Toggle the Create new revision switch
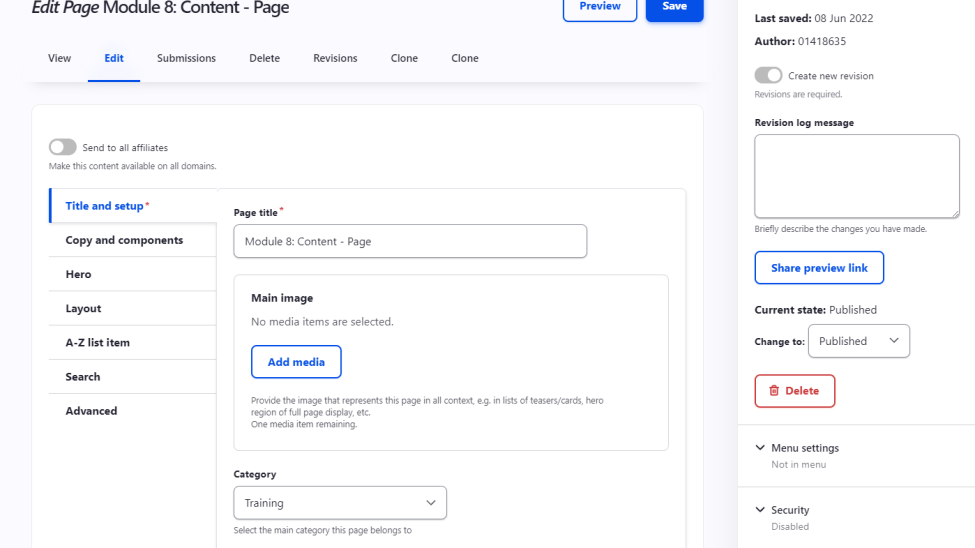The height and width of the screenshot is (548, 975). [768, 76]
